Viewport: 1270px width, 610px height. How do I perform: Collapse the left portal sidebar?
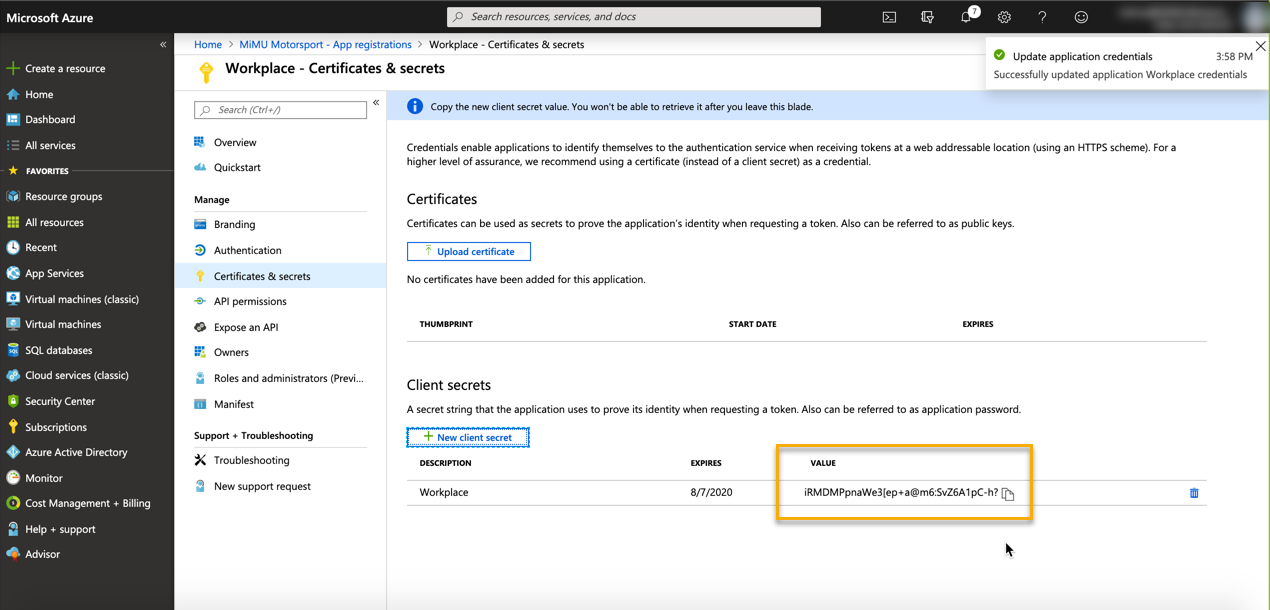[x=163, y=45]
